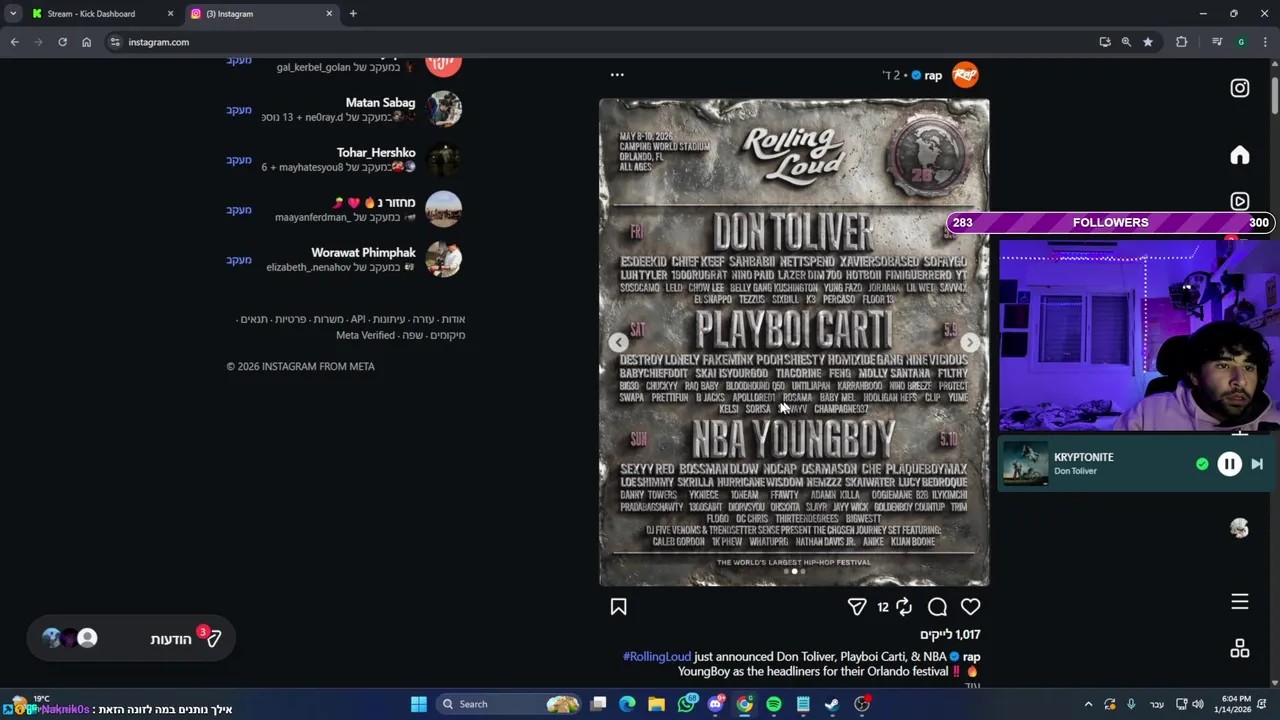Open the API footer link

click(358, 319)
